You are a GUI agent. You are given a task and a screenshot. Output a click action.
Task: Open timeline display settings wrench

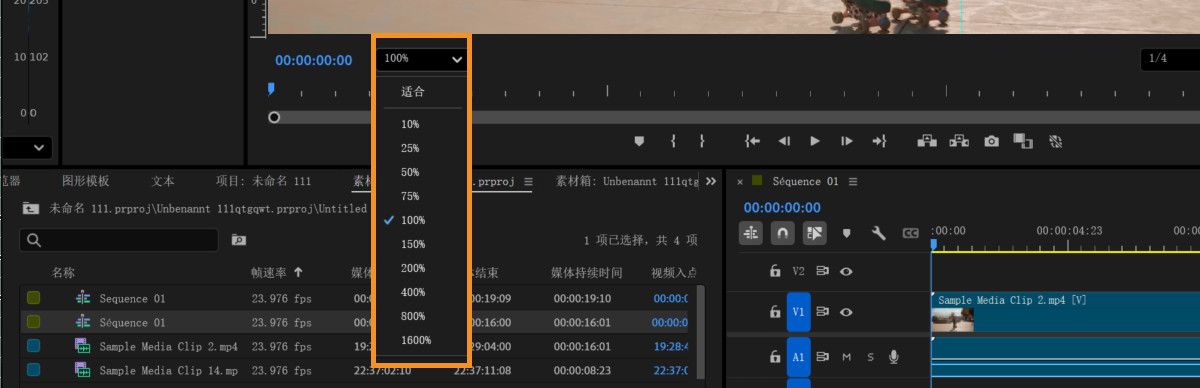pos(879,233)
